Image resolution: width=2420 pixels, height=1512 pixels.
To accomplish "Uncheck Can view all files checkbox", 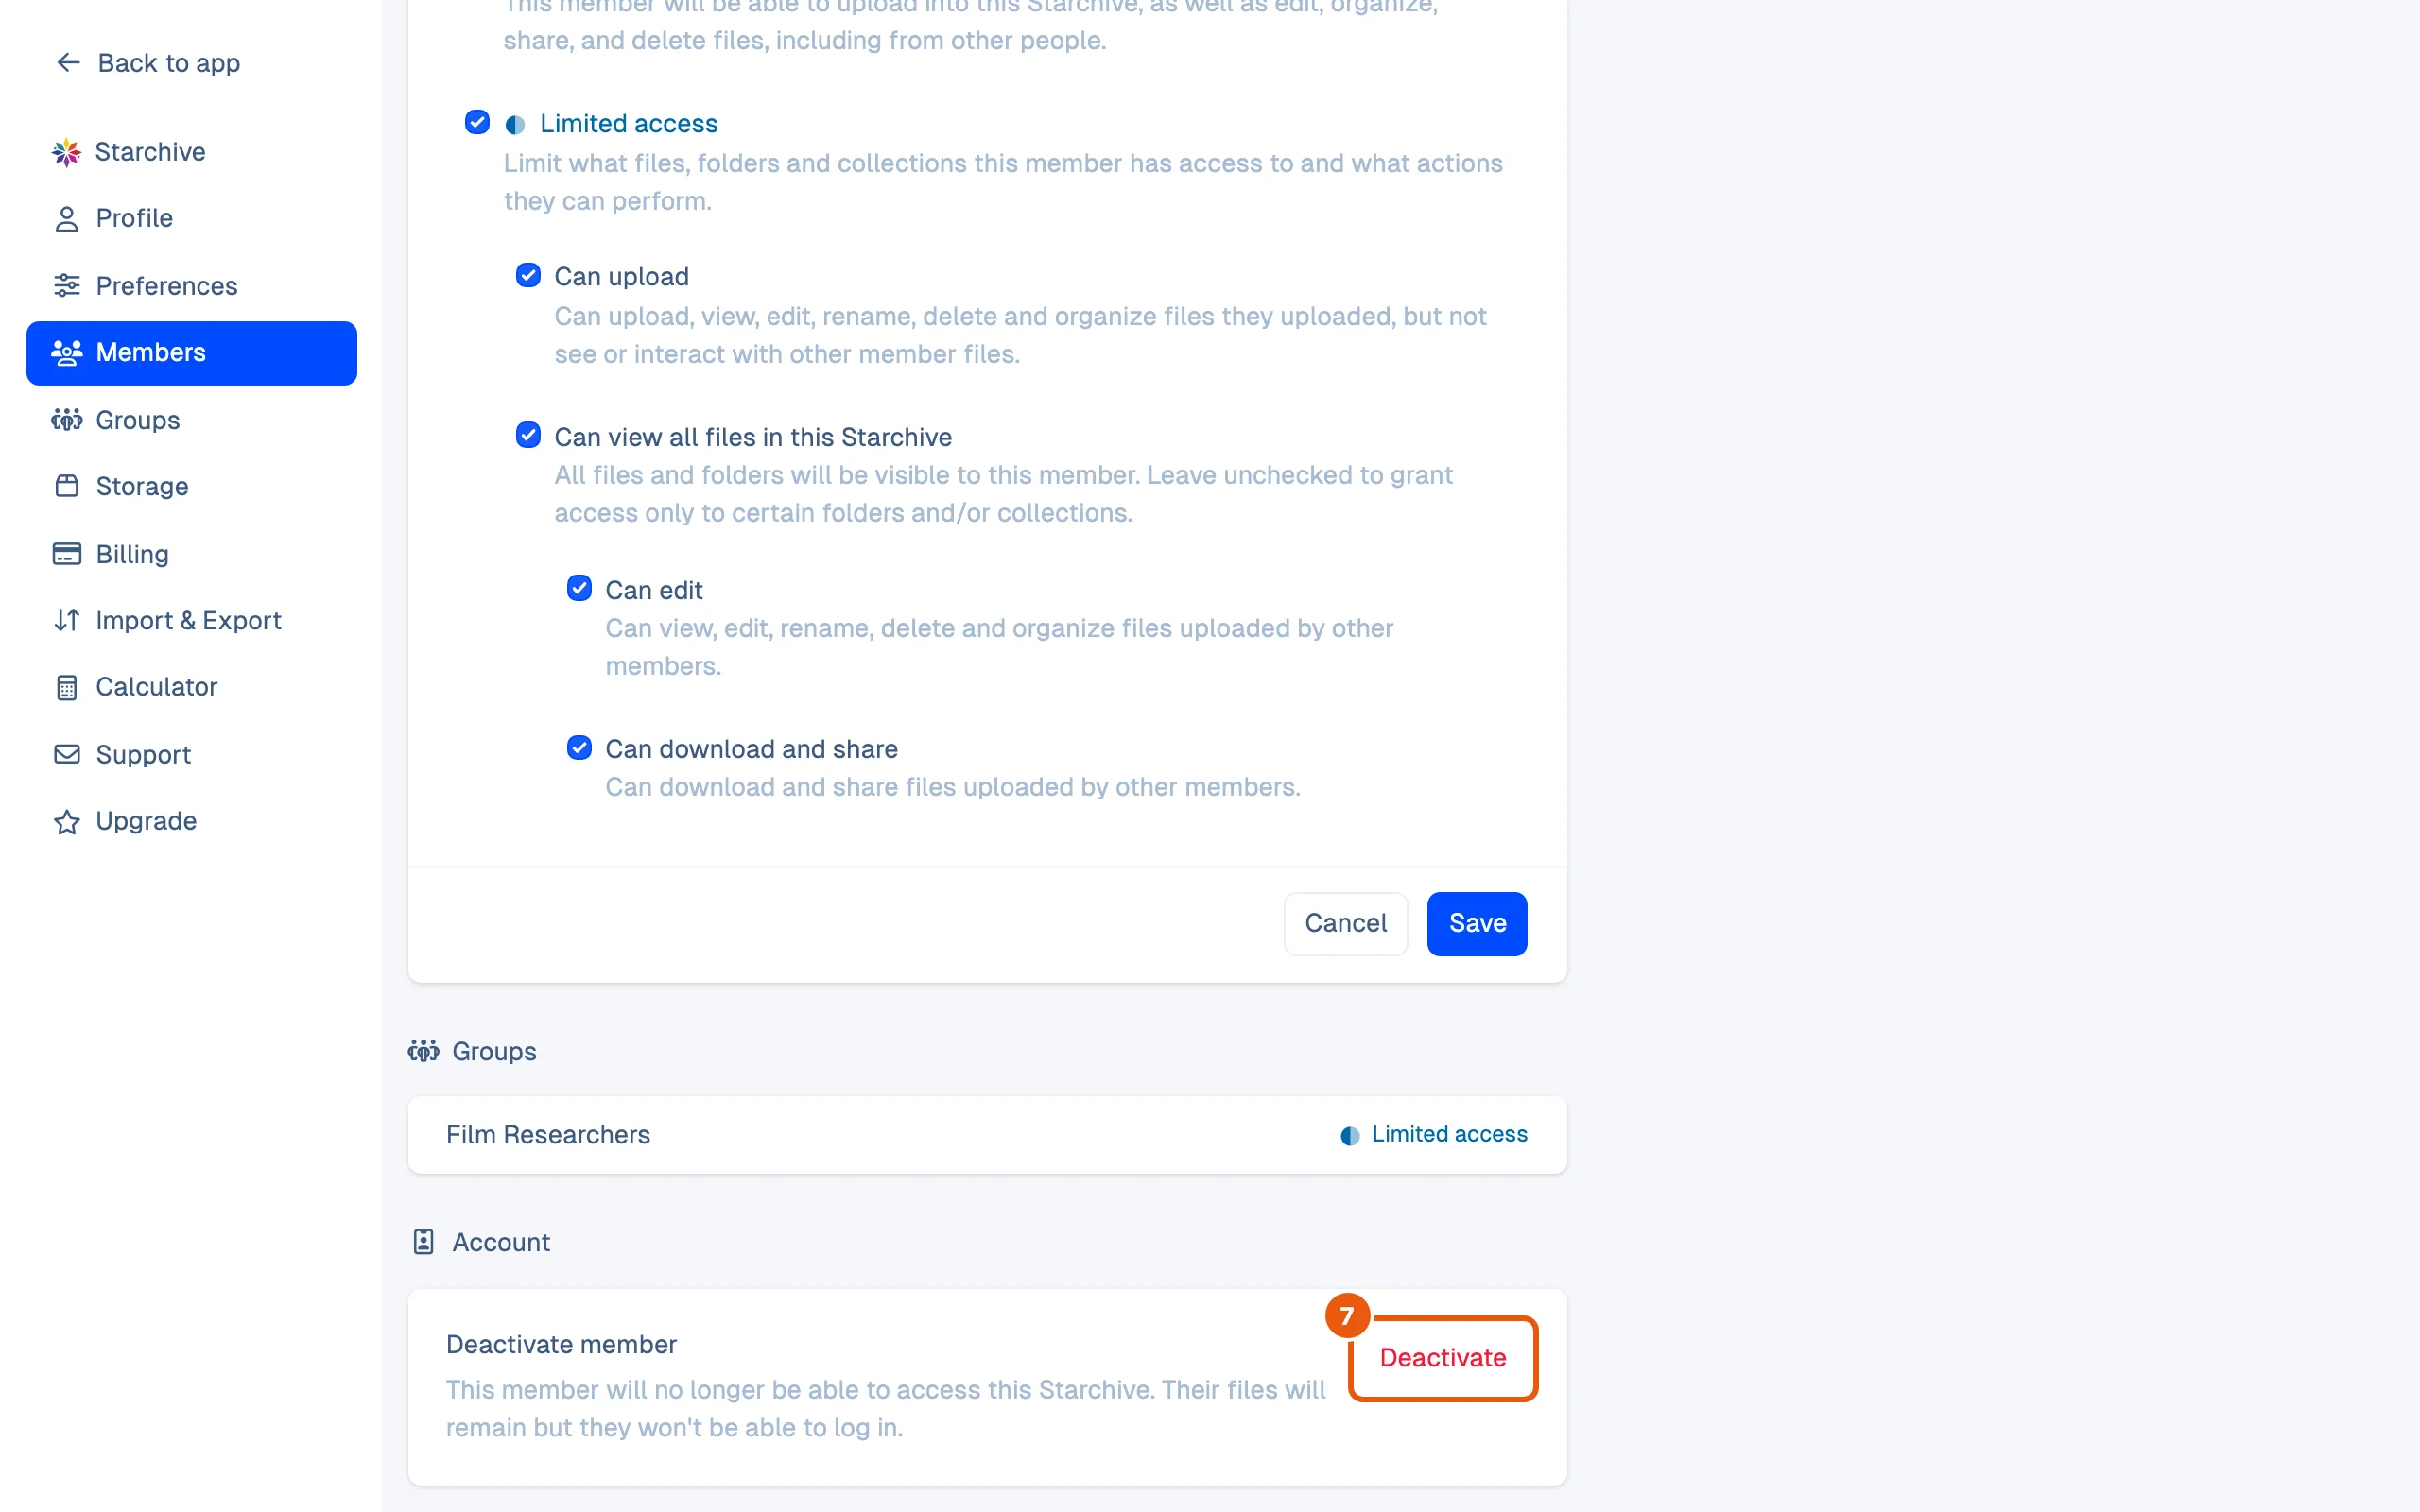I will point(528,435).
